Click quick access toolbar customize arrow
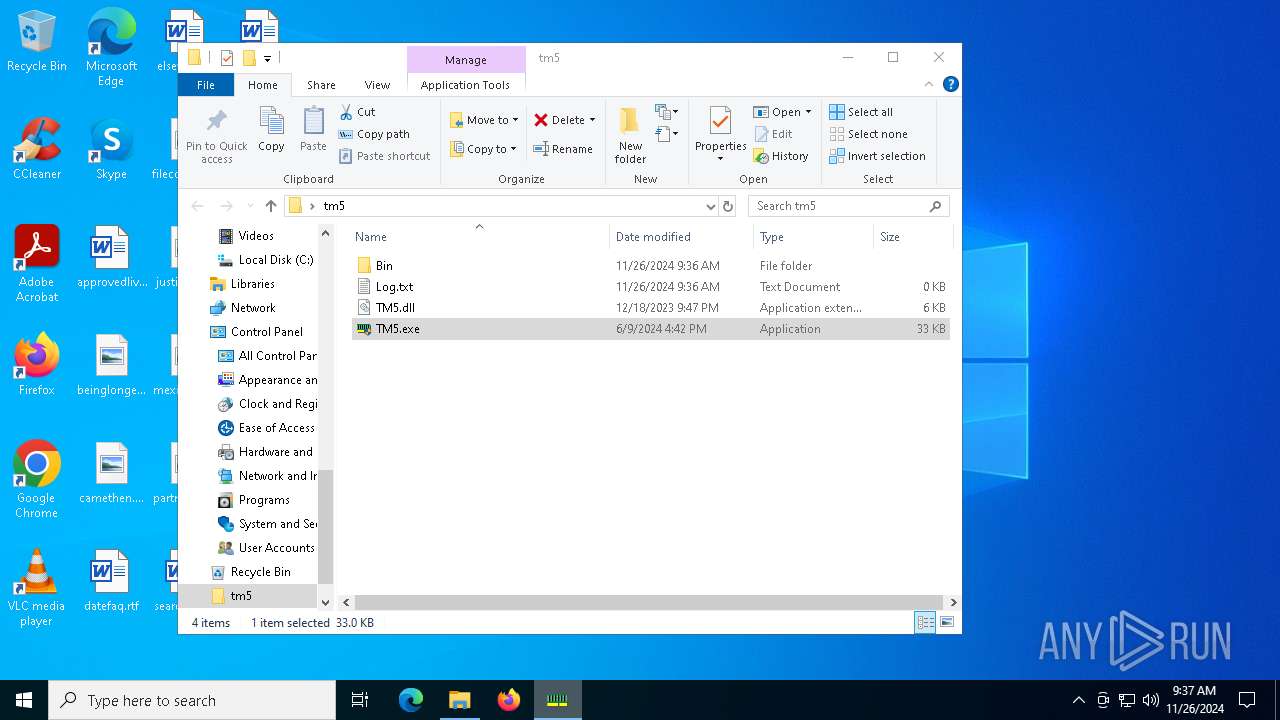This screenshot has width=1280, height=720. [267, 59]
